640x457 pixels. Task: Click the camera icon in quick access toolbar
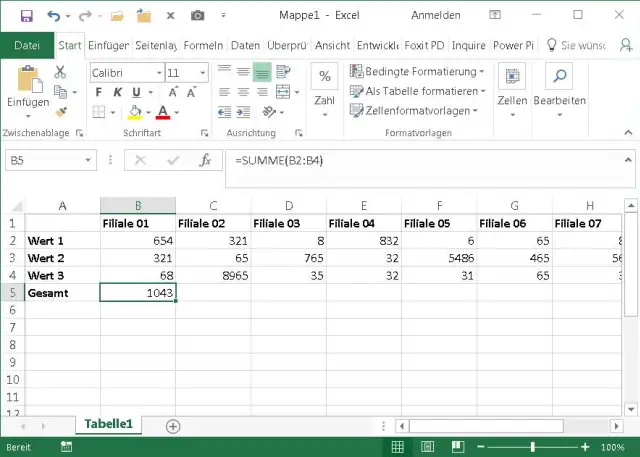(197, 16)
